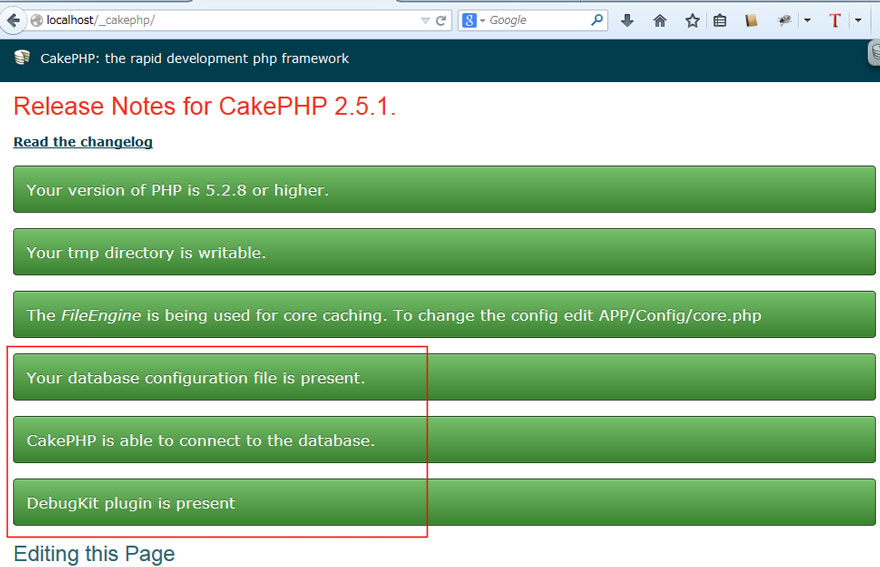Open the downloads arrow icon
Screen dimensions: 880x567
[627, 21]
